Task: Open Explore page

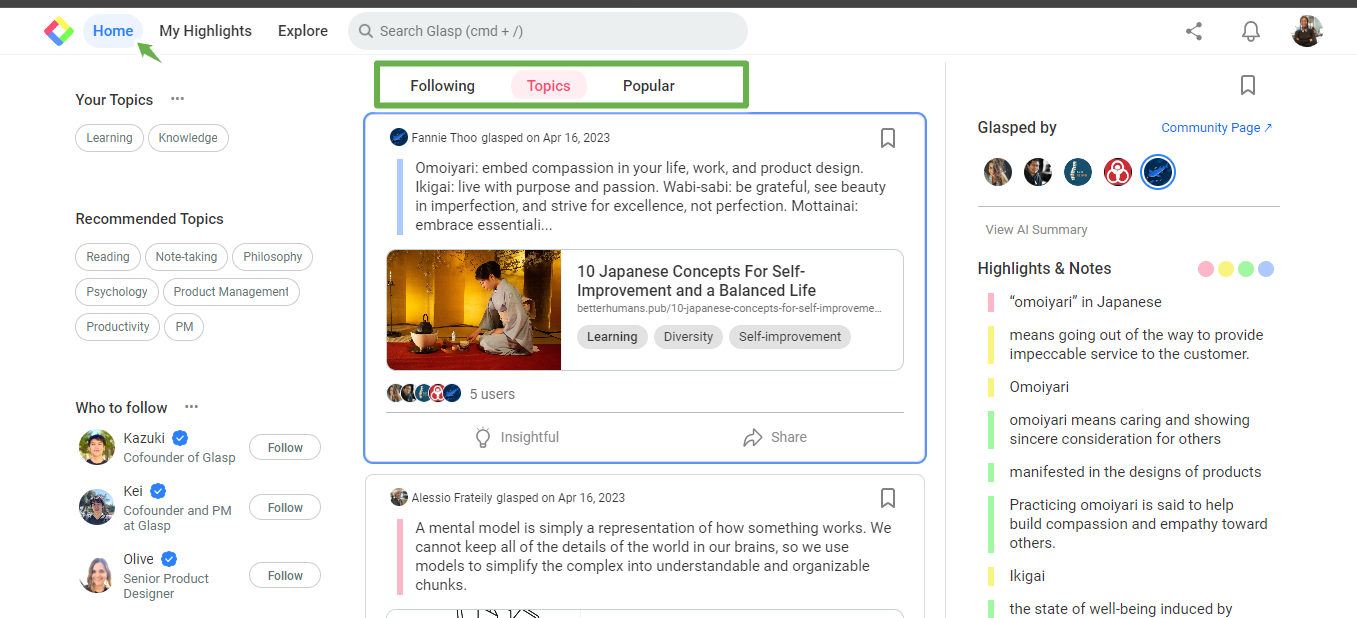Action: click(x=303, y=31)
